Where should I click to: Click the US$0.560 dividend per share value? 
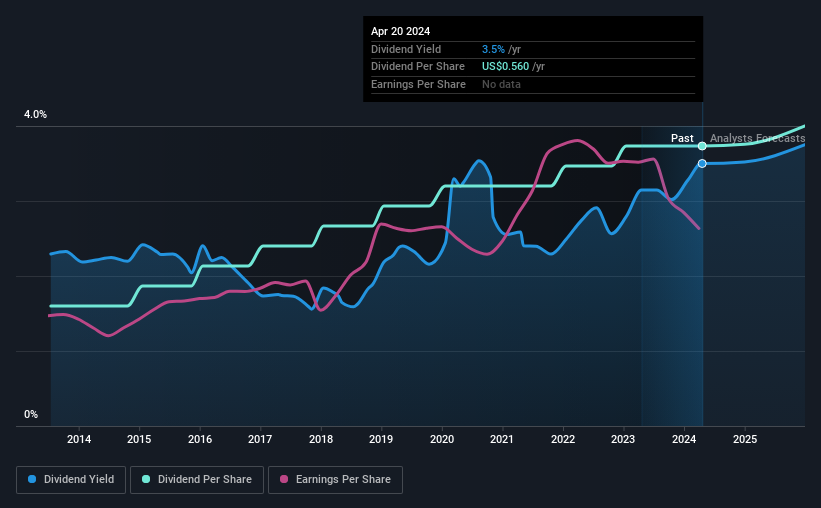point(505,67)
